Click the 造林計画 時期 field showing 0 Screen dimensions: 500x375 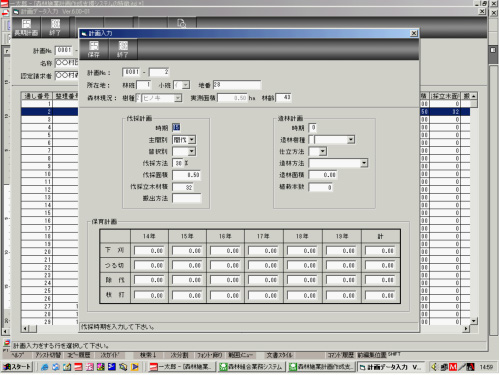(313, 127)
